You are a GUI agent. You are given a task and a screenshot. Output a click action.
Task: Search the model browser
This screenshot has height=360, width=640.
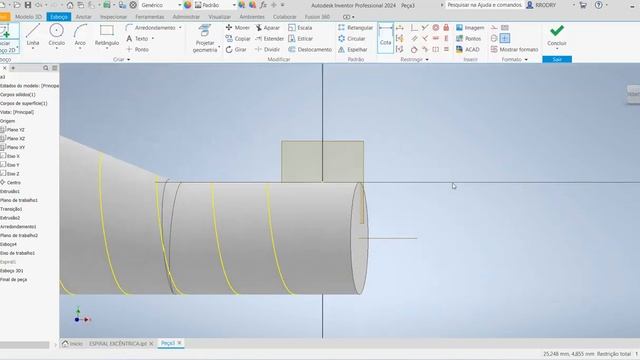pos(46,68)
